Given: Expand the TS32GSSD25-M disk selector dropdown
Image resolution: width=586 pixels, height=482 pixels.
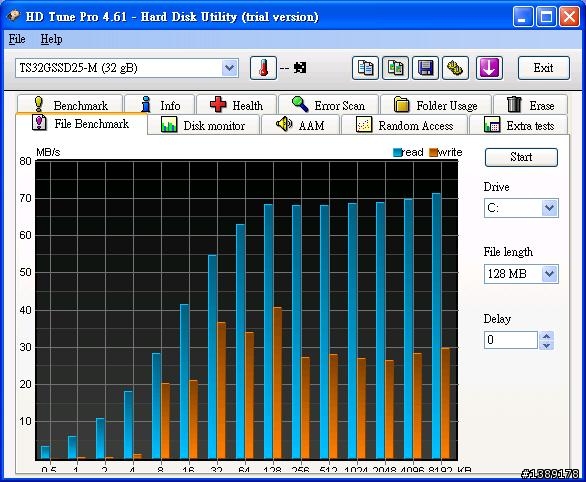Looking at the screenshot, I should pyautogui.click(x=229, y=68).
